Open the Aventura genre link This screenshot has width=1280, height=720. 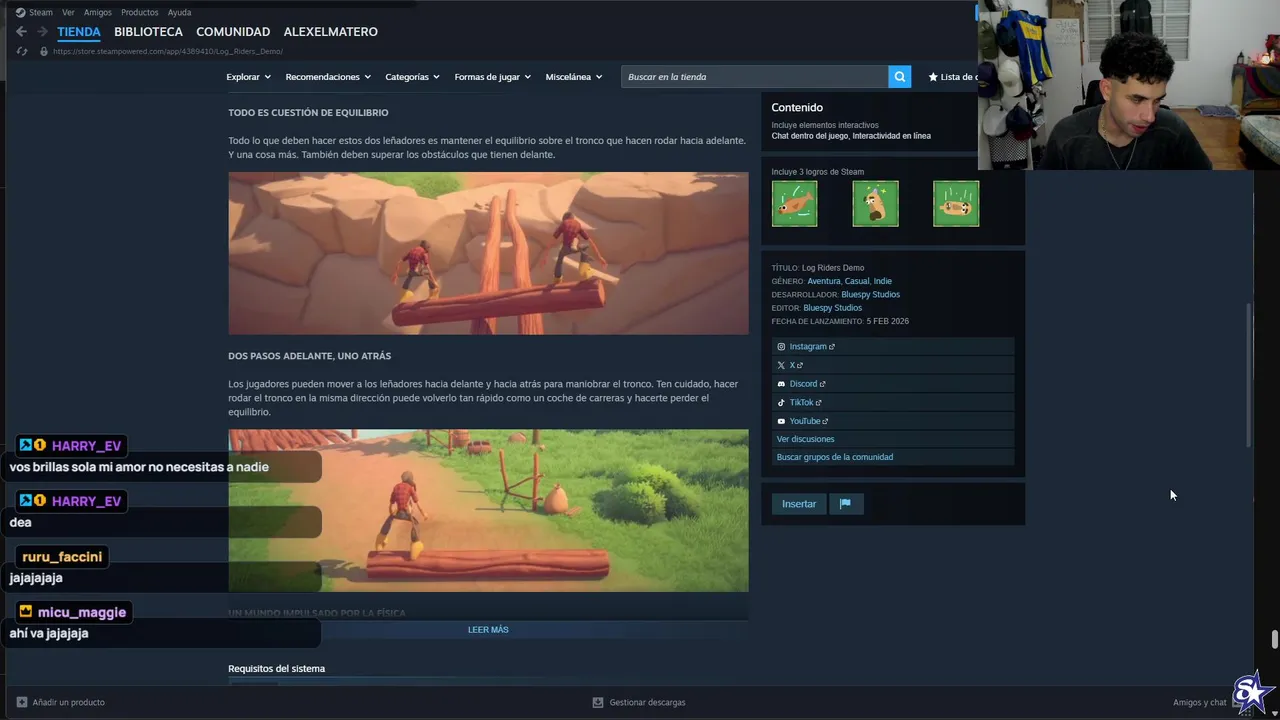824,281
